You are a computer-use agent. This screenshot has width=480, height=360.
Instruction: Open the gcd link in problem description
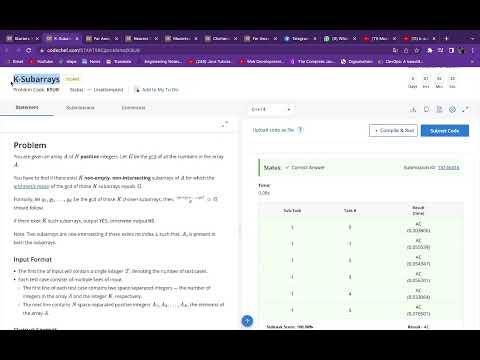[152, 156]
